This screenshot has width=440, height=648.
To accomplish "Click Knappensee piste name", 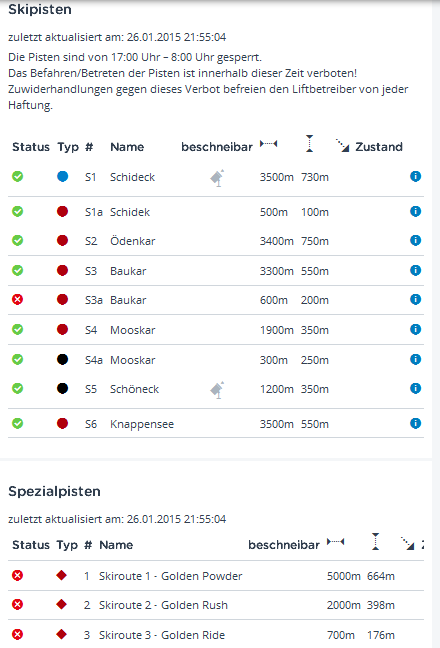I will click(142, 424).
